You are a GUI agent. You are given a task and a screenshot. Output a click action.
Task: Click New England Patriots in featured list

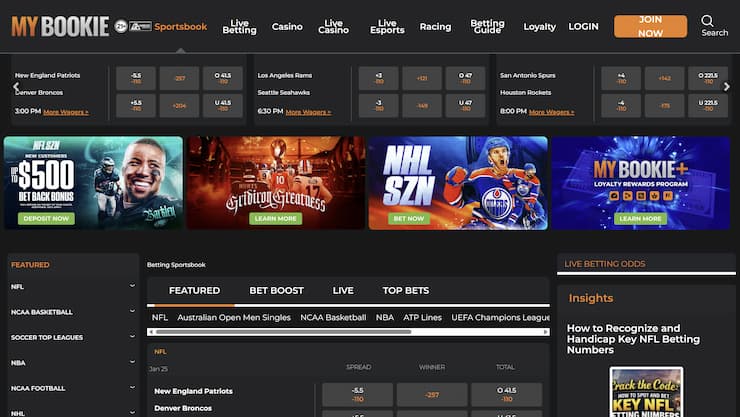(193, 391)
